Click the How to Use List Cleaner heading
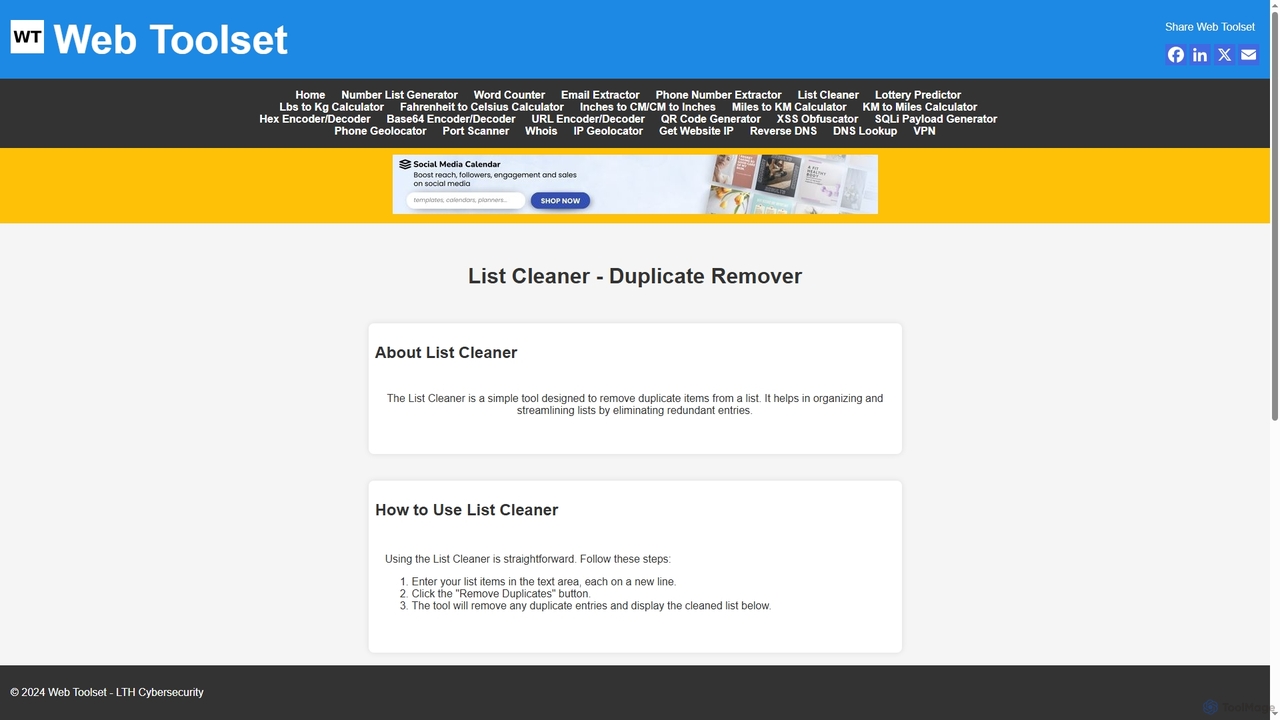1280x720 pixels. tap(467, 510)
